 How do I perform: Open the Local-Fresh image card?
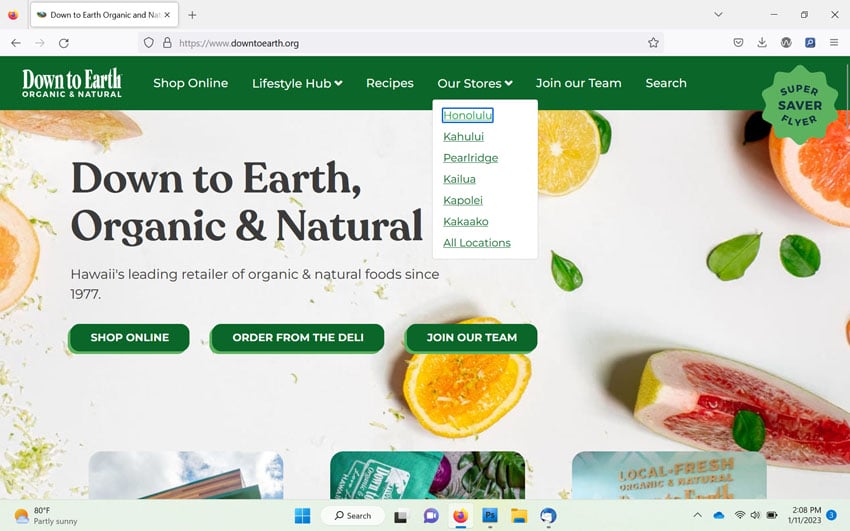(669, 475)
